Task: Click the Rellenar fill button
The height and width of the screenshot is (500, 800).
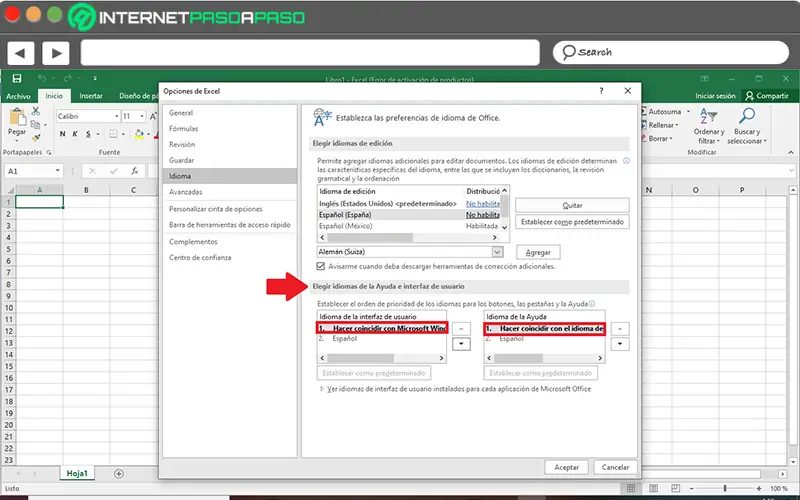Action: coord(660,125)
